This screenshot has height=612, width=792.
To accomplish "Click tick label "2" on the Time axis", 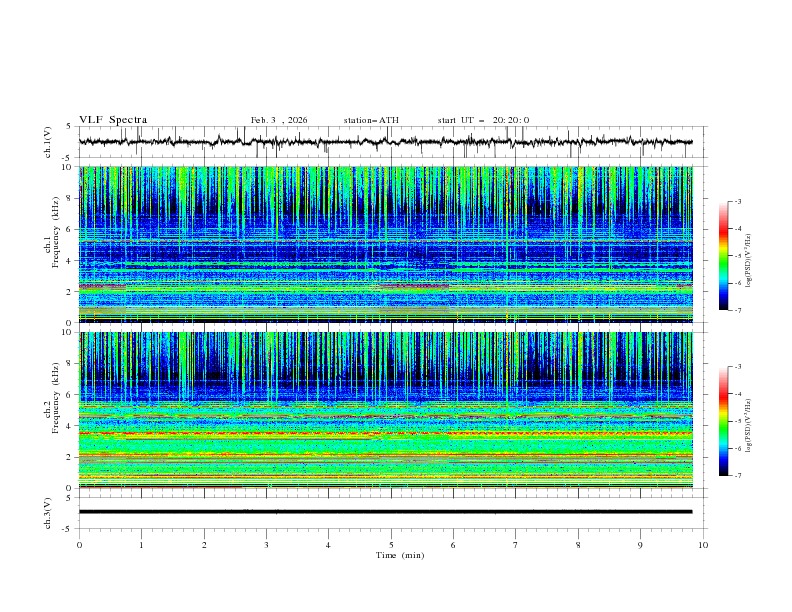I will pos(204,545).
